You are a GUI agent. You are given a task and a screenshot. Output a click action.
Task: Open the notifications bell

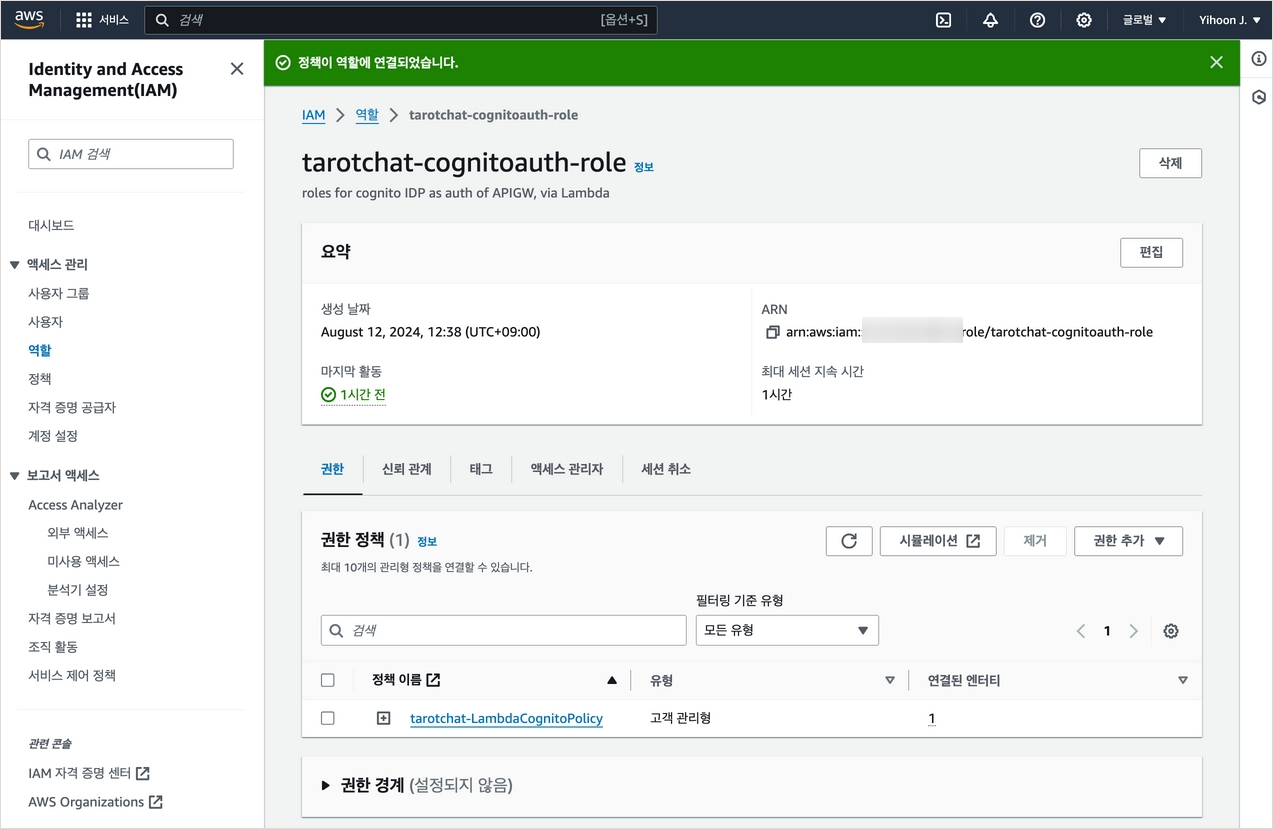pos(990,20)
